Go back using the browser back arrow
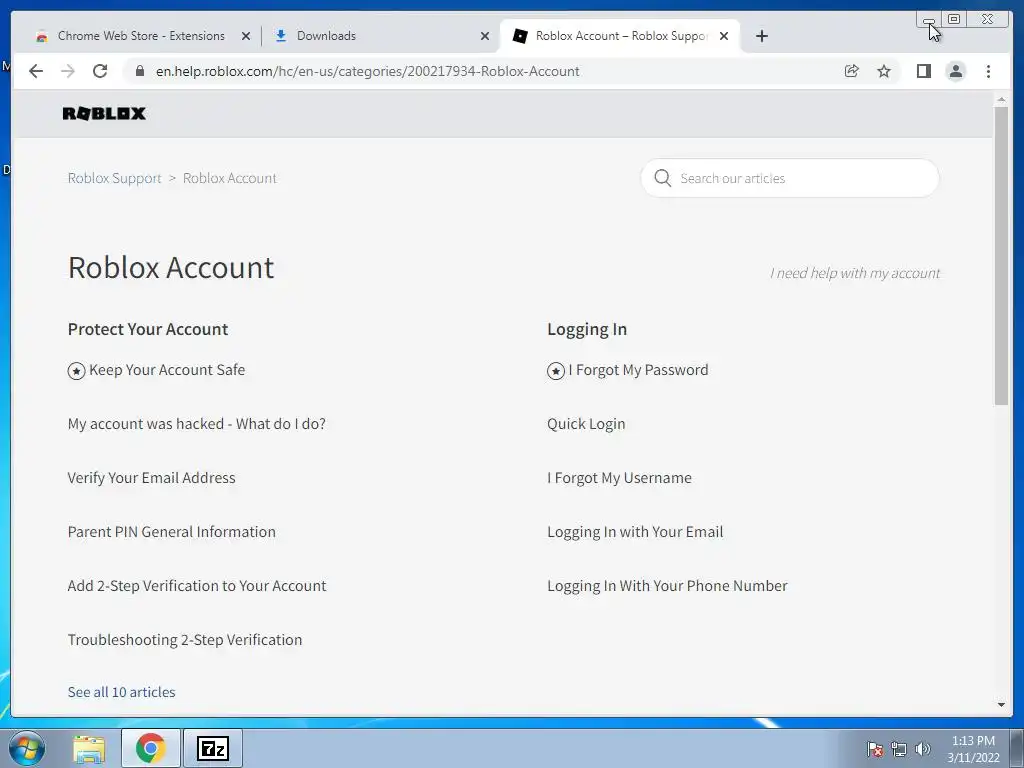Screen dimensions: 1024x768 (x=36, y=71)
